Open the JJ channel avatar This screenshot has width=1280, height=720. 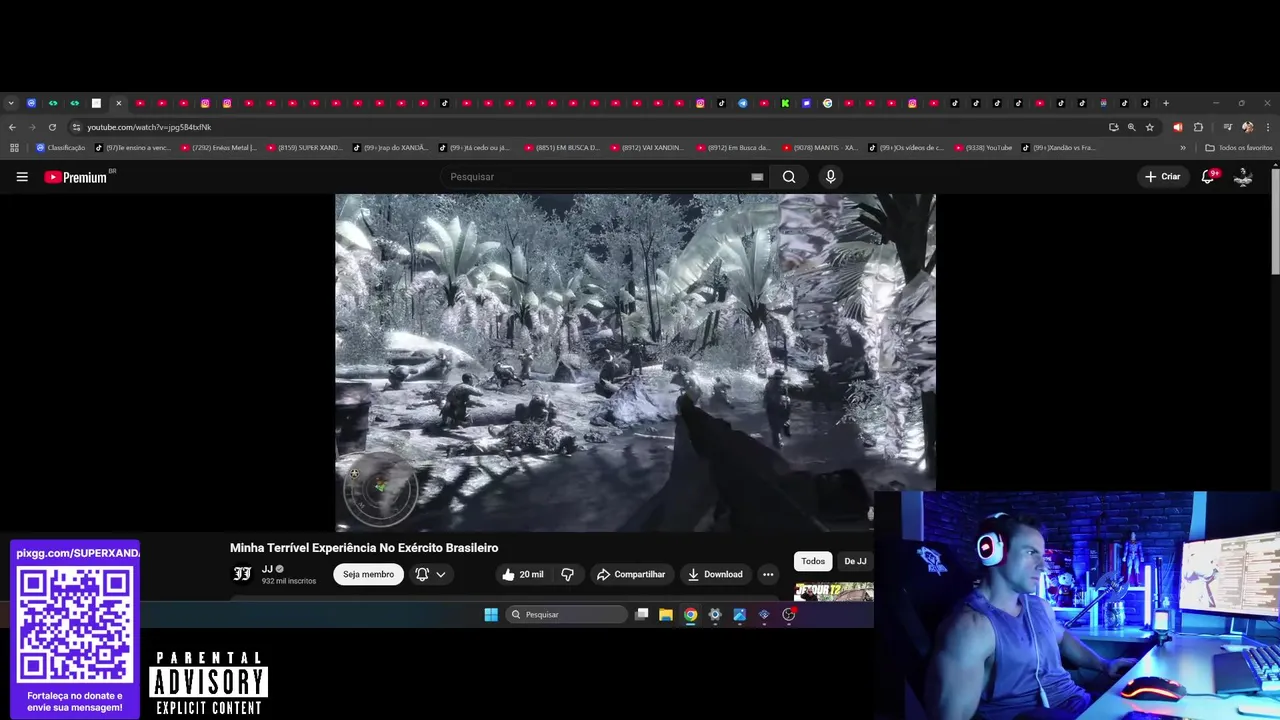click(242, 574)
